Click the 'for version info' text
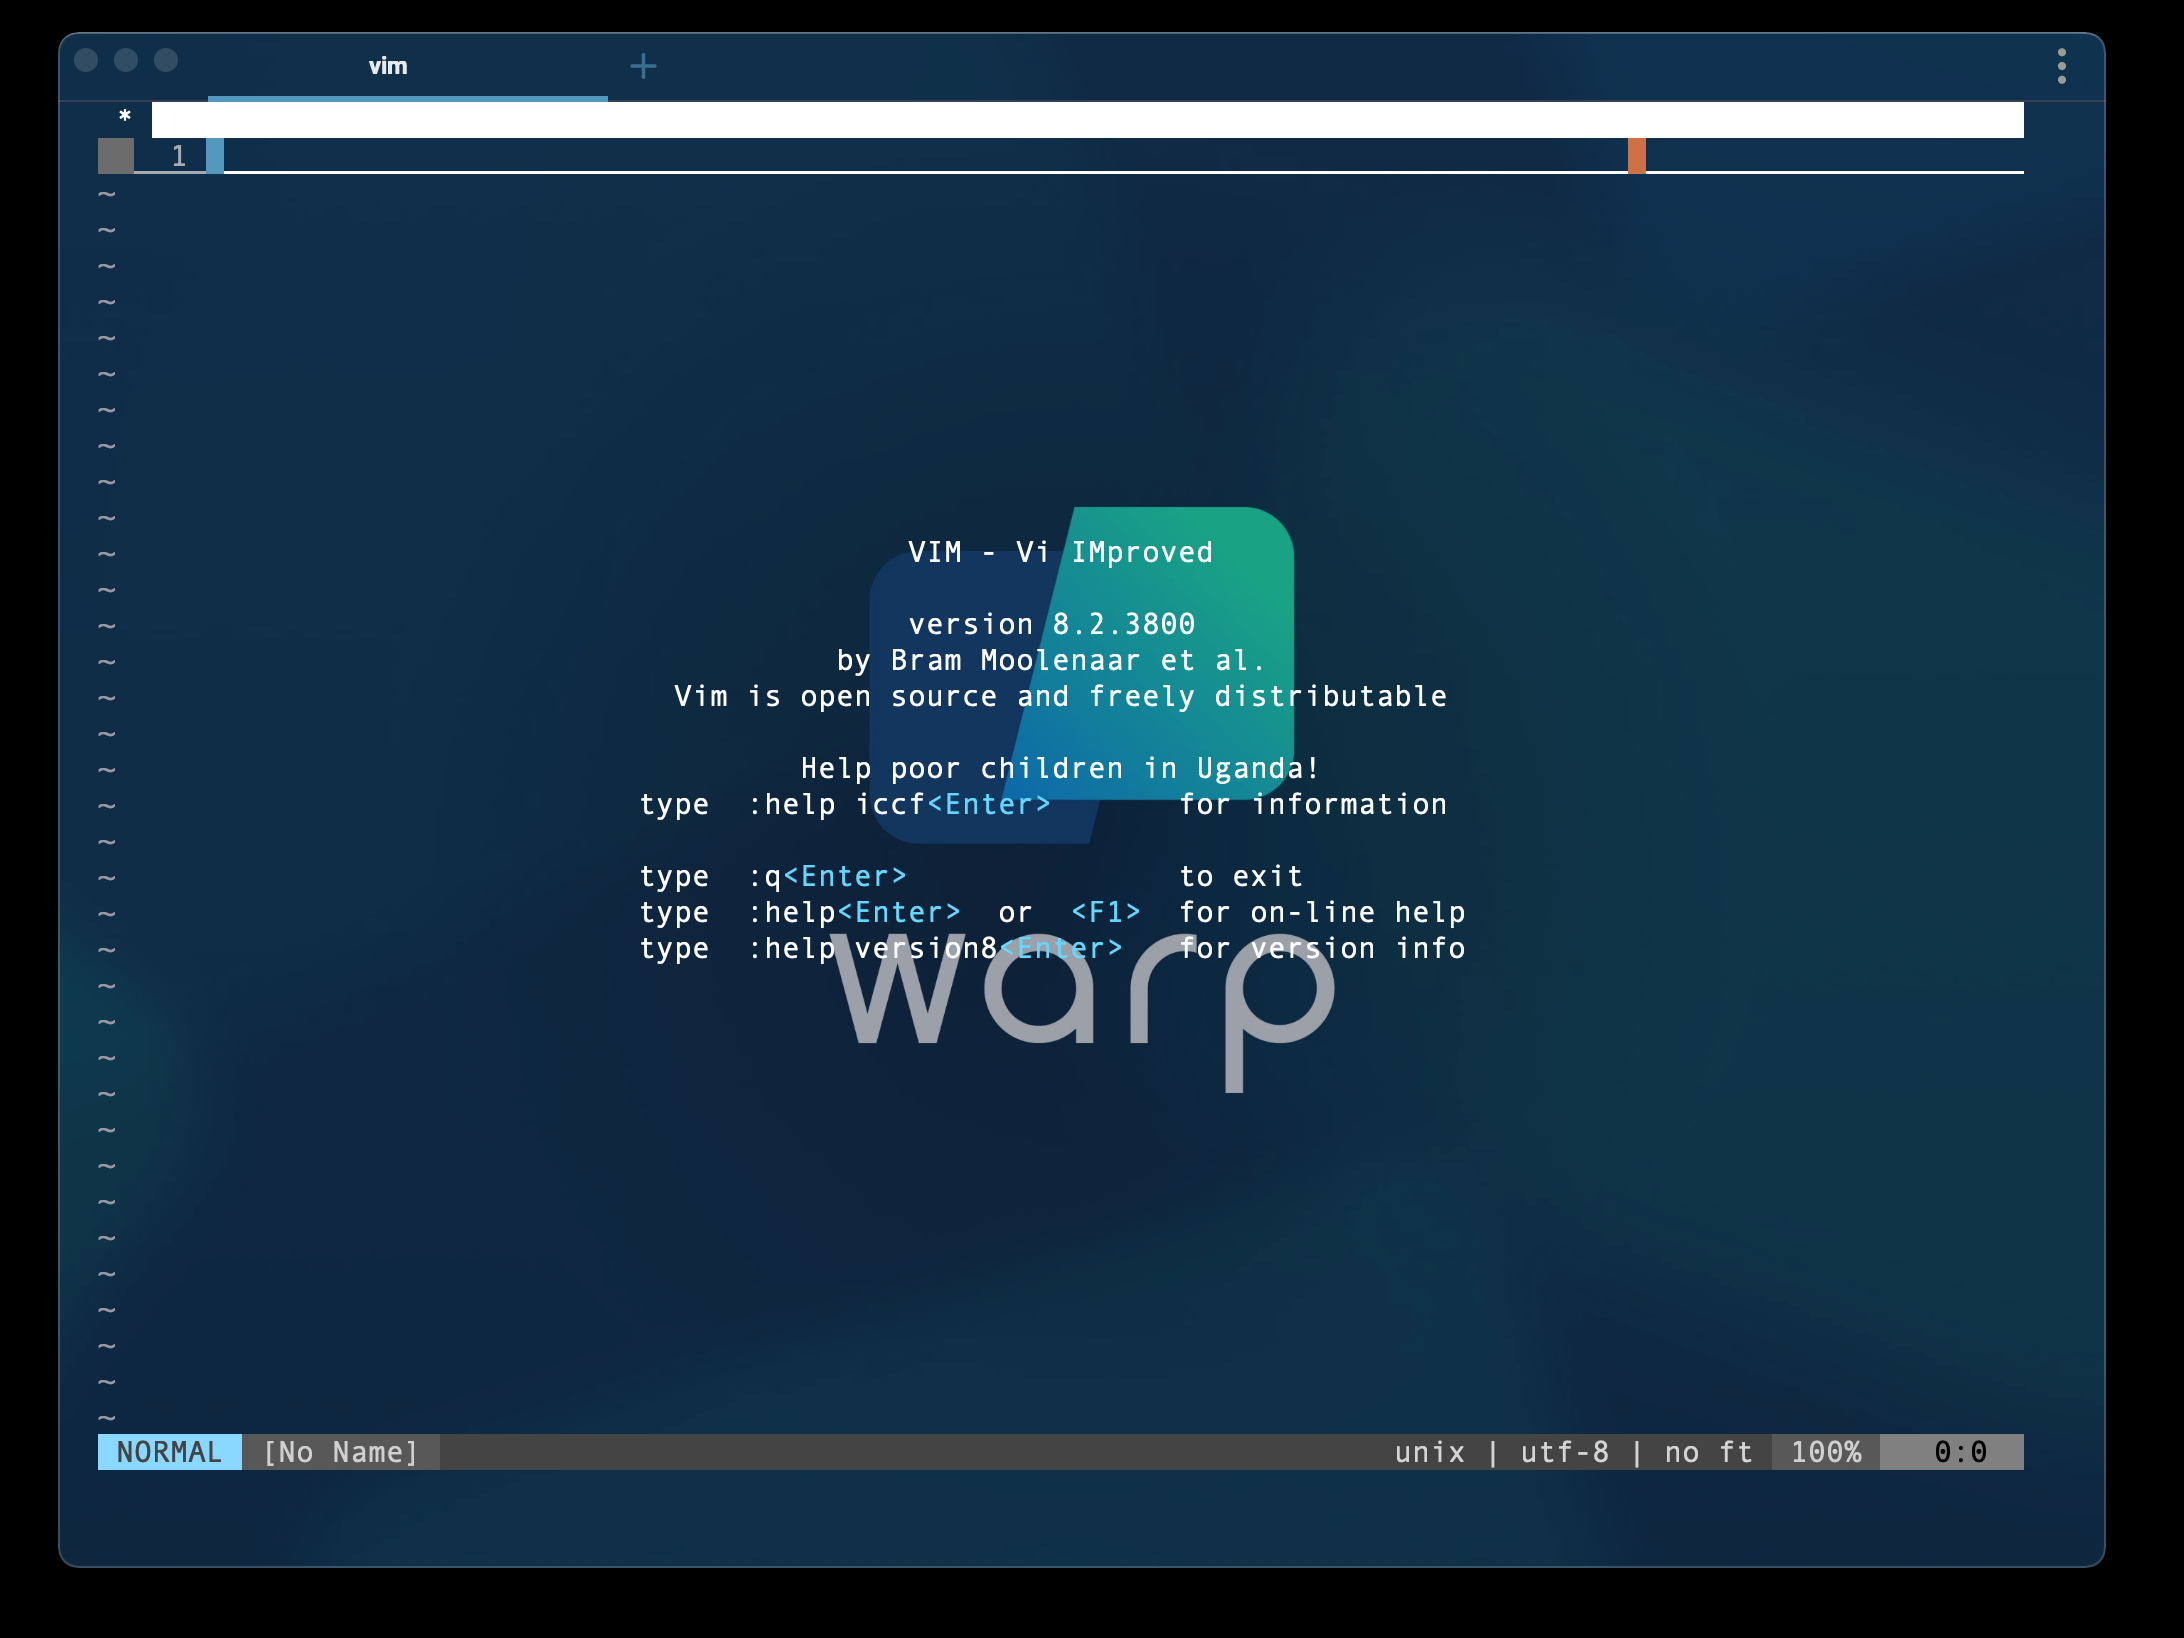 click(1322, 948)
